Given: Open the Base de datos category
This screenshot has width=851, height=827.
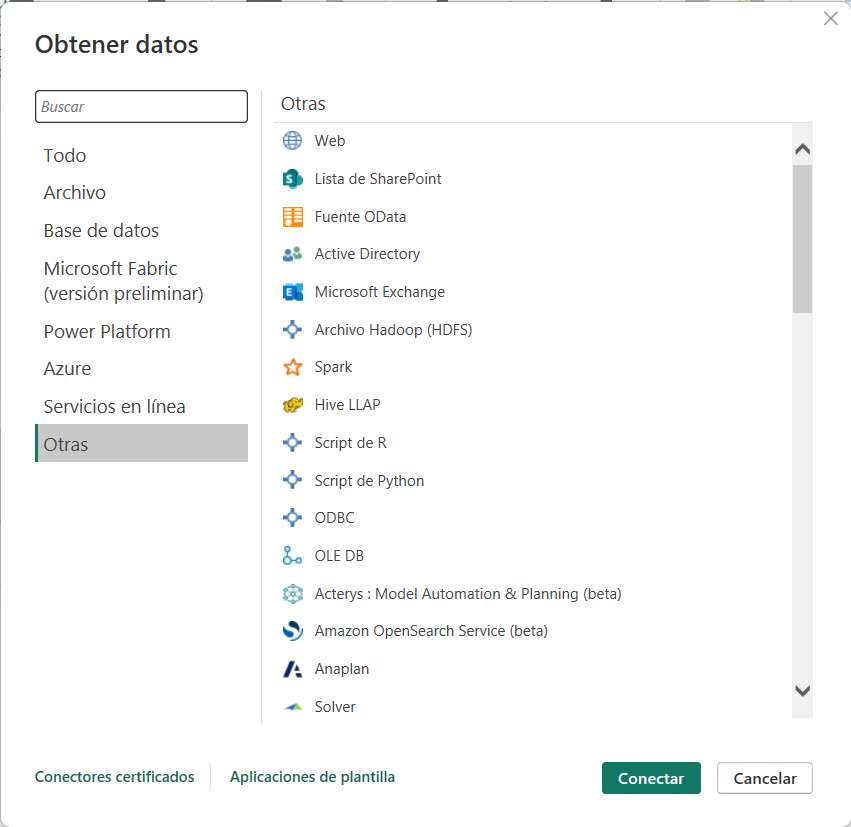Looking at the screenshot, I should [101, 230].
